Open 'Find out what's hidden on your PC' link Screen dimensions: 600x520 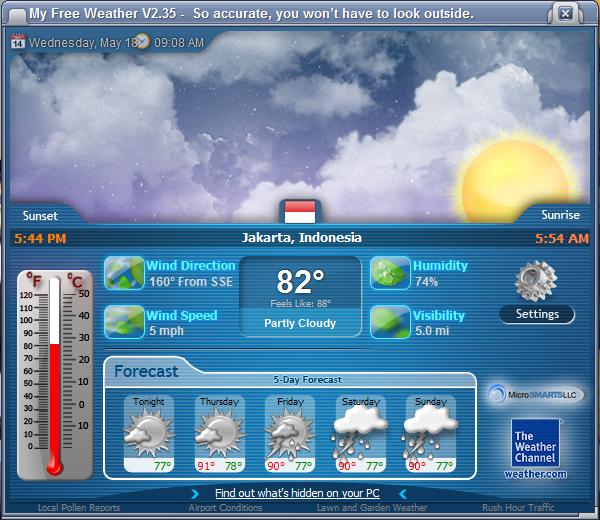pos(297,493)
